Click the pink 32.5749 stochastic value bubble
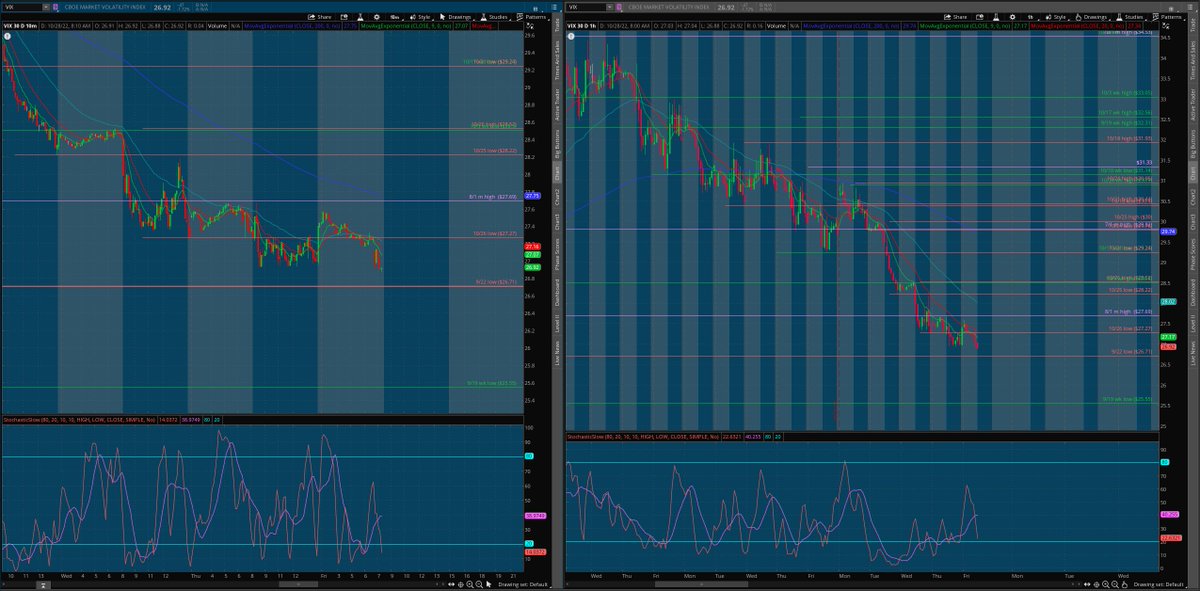The height and width of the screenshot is (591, 1200). click(537, 517)
